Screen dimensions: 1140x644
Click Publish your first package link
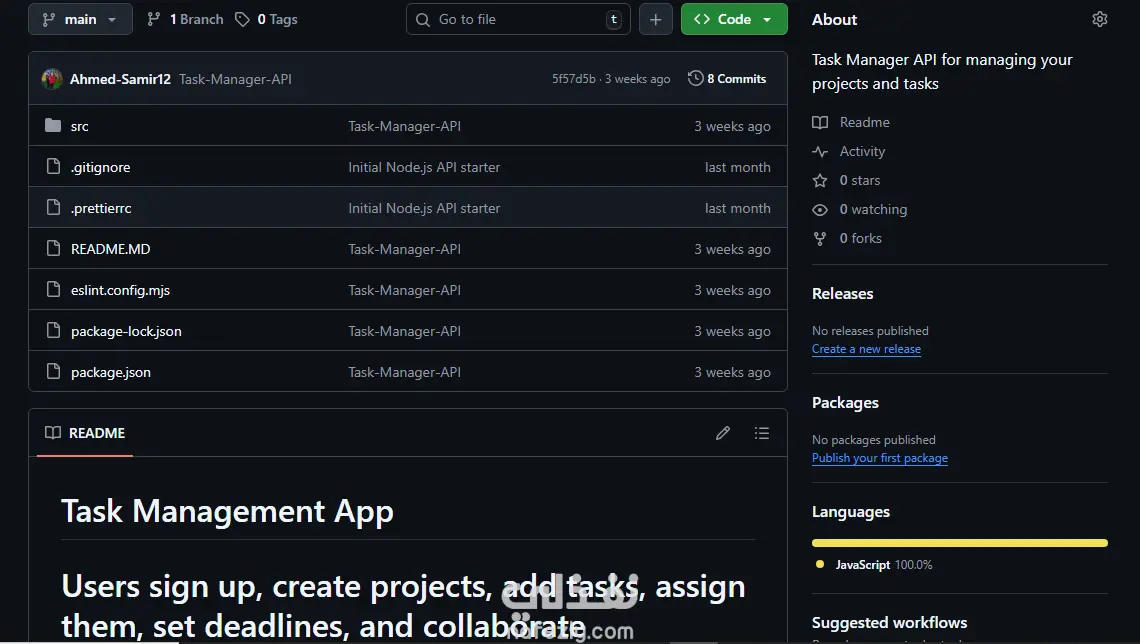coord(880,458)
